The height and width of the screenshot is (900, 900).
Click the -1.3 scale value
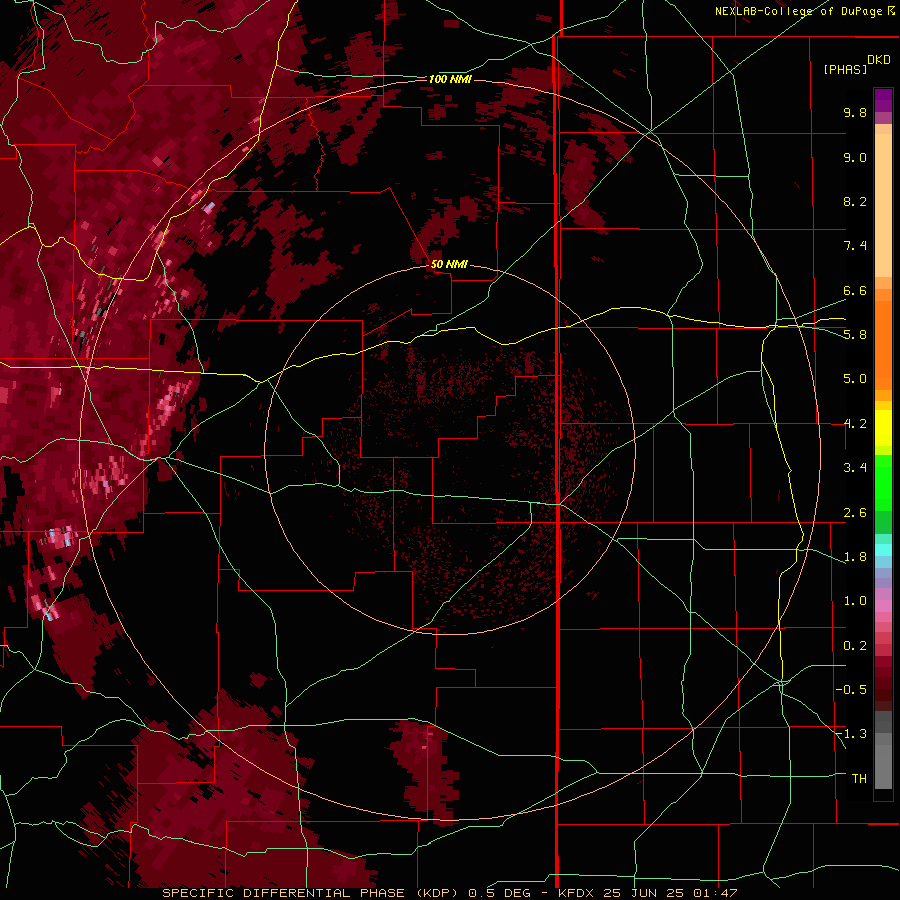point(851,734)
